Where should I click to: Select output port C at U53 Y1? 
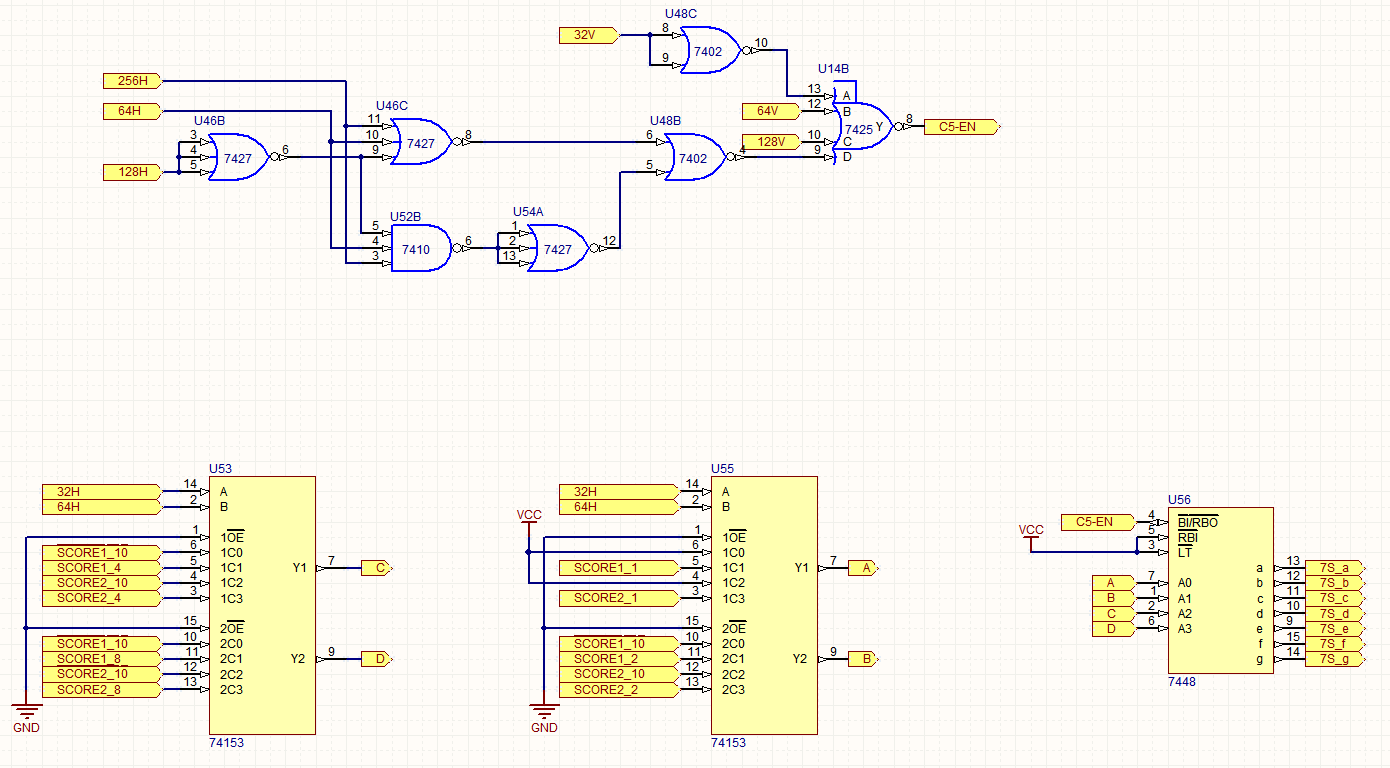pos(377,568)
